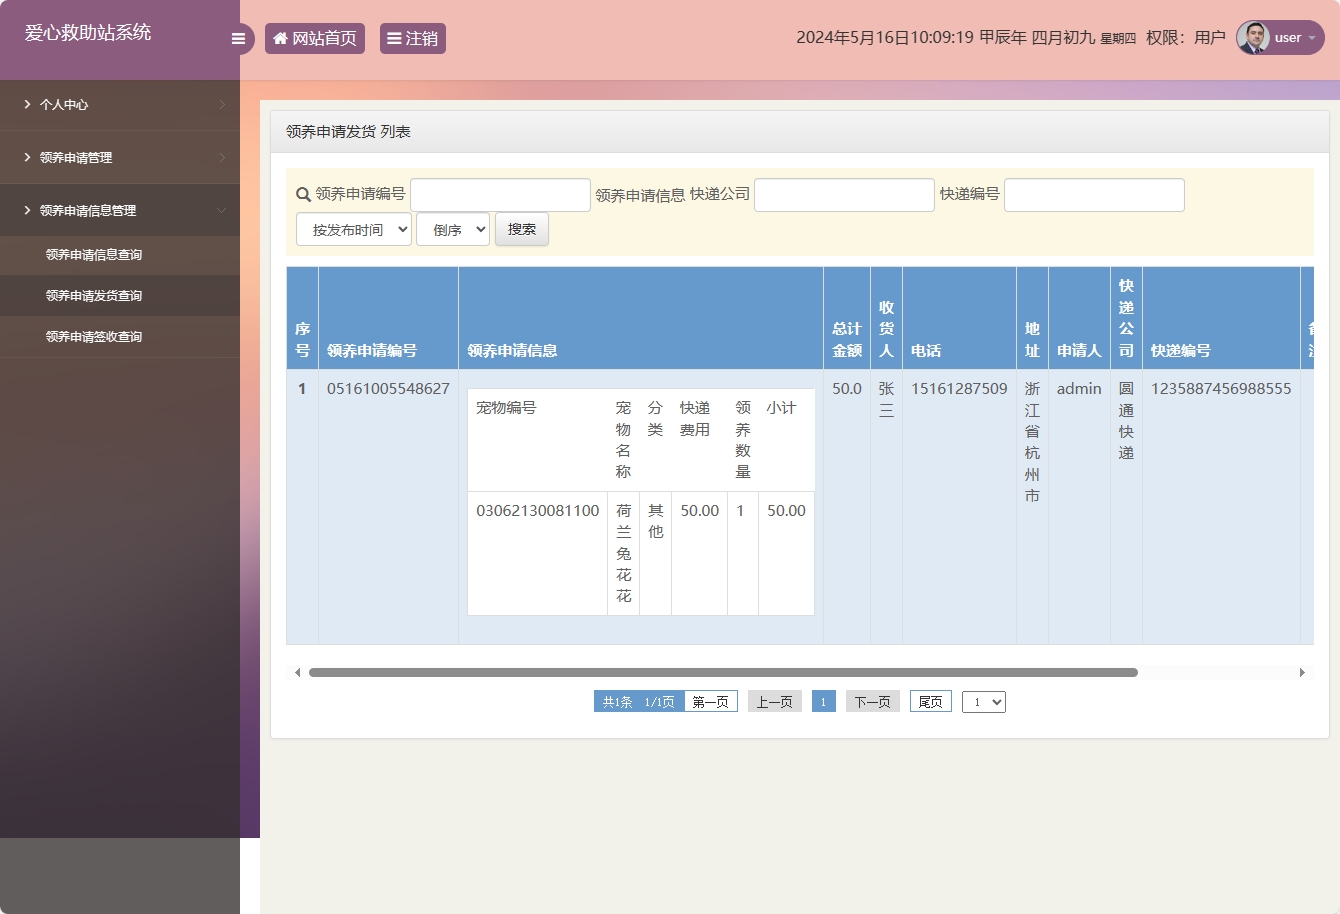Expand the 领养申请管理 sidebar menu

120,158
